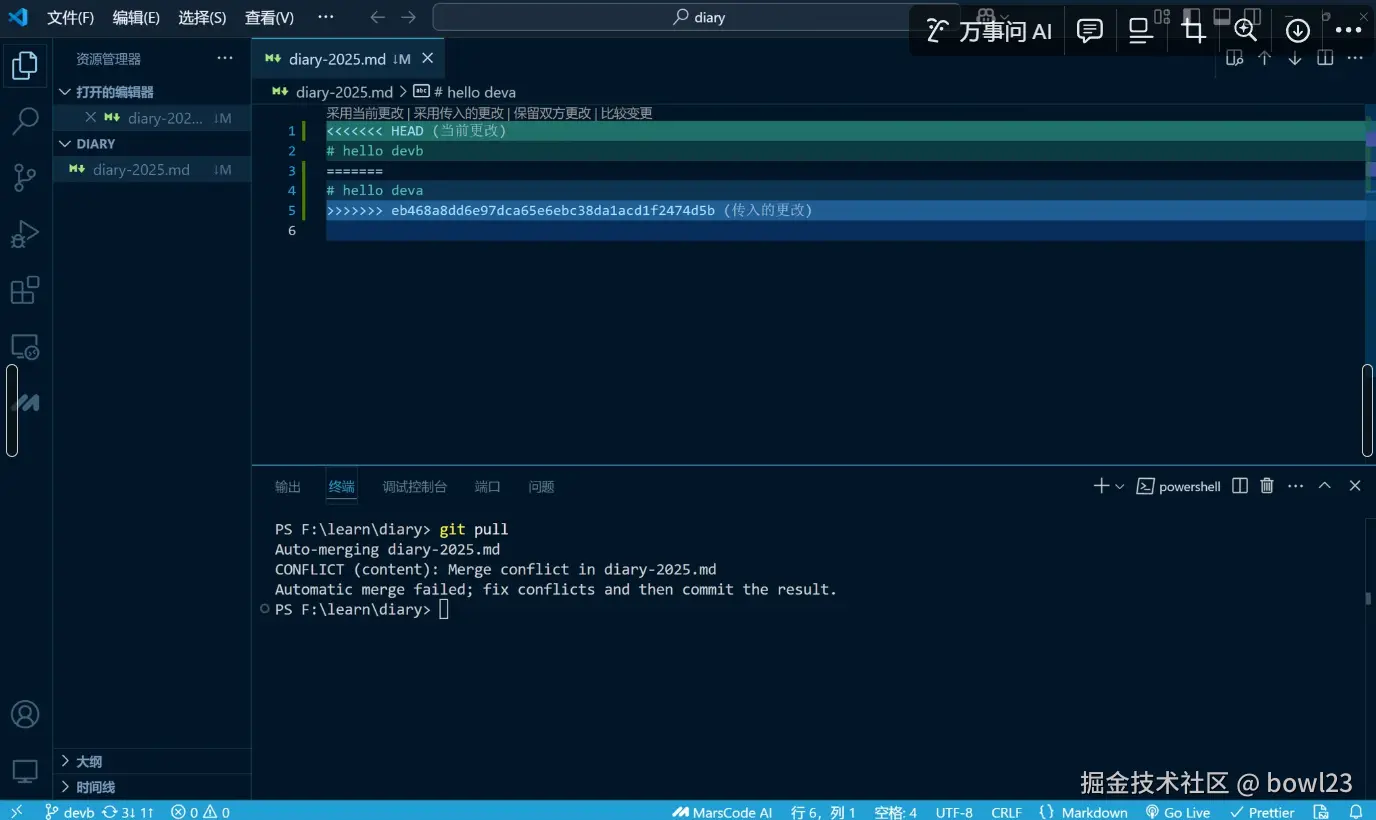
Task: Open the menu bar overflow ellipsis
Action: pos(326,17)
